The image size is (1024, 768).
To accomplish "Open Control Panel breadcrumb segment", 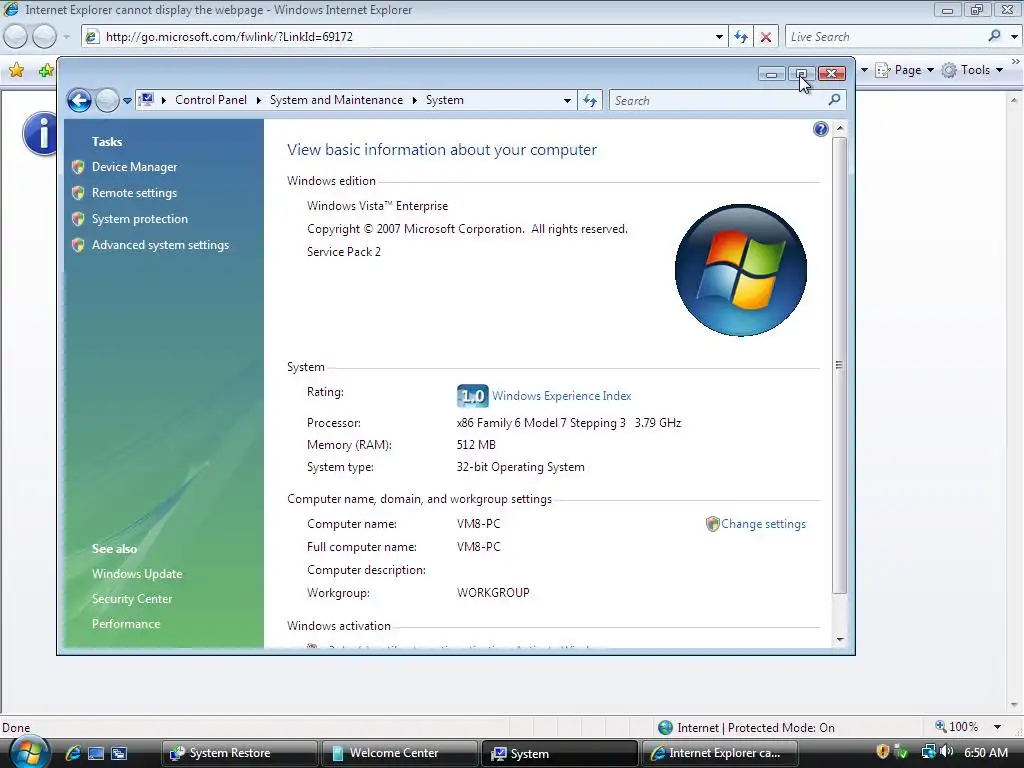I will point(210,100).
